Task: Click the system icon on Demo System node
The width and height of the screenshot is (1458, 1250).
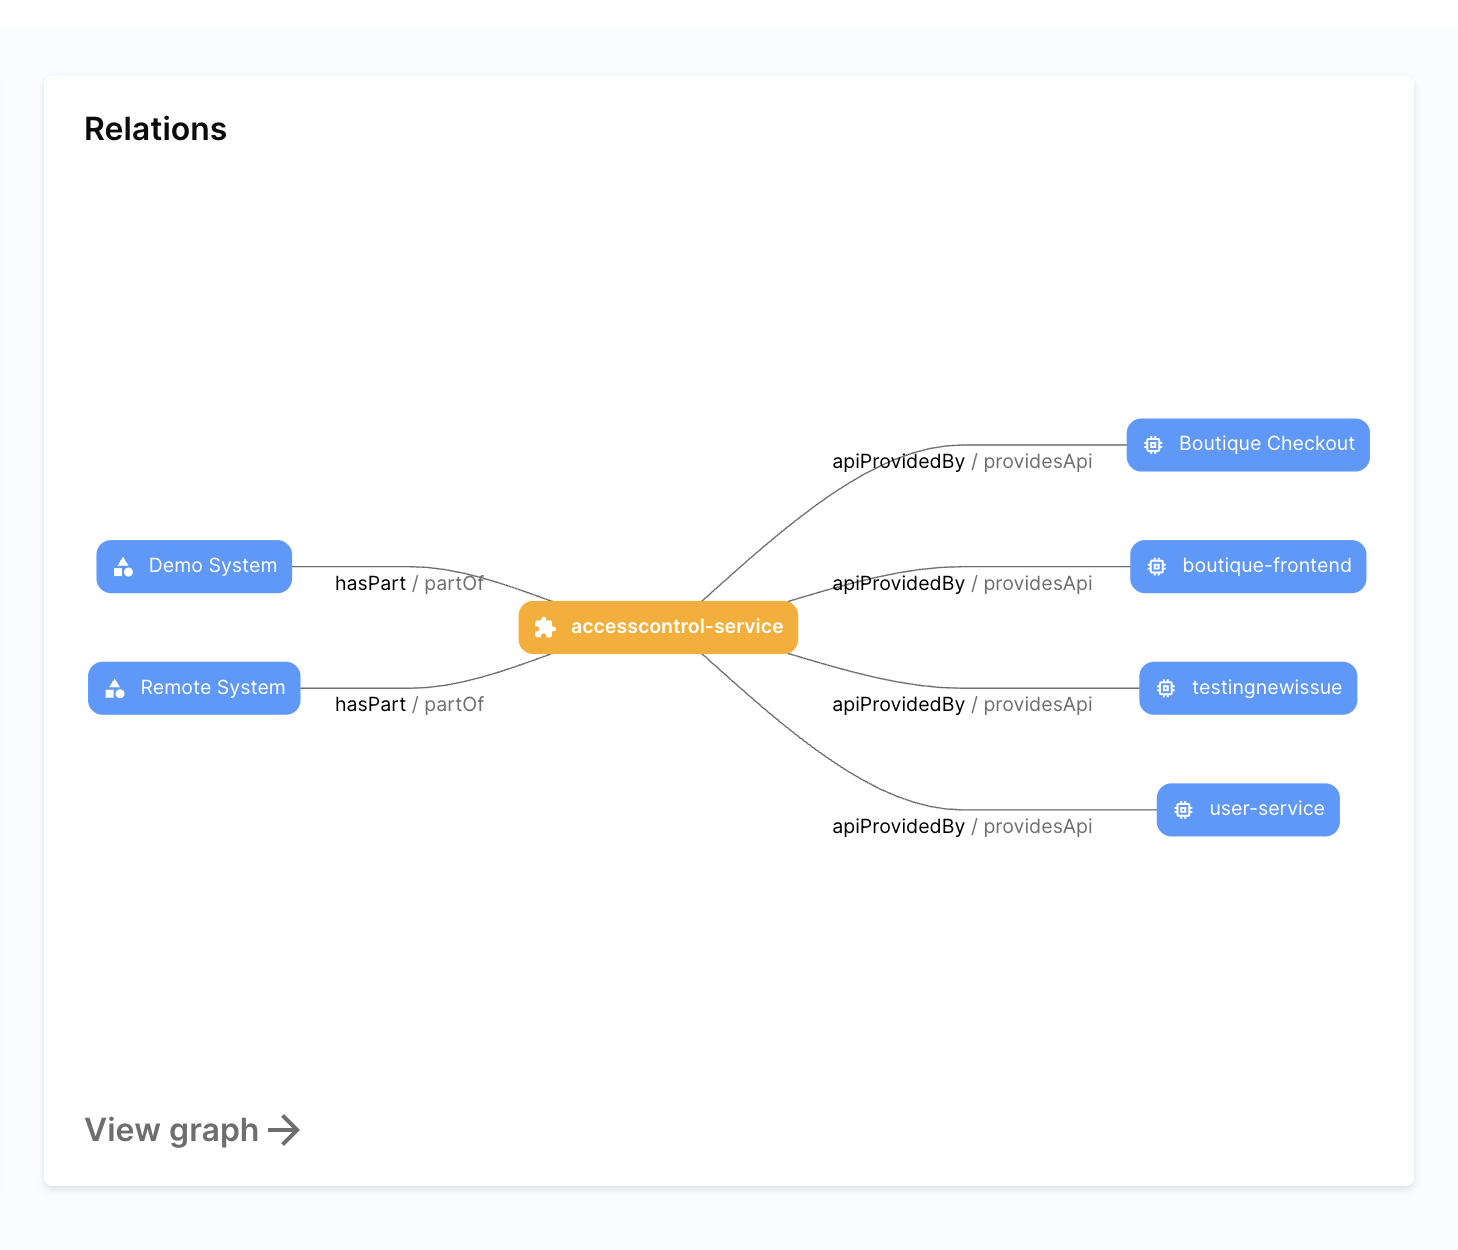Action: click(123, 567)
